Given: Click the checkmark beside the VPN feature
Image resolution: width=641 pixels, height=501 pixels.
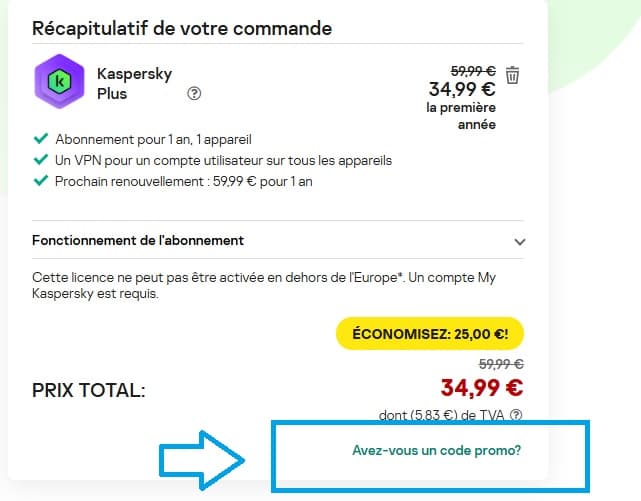Looking at the screenshot, I should [40, 160].
